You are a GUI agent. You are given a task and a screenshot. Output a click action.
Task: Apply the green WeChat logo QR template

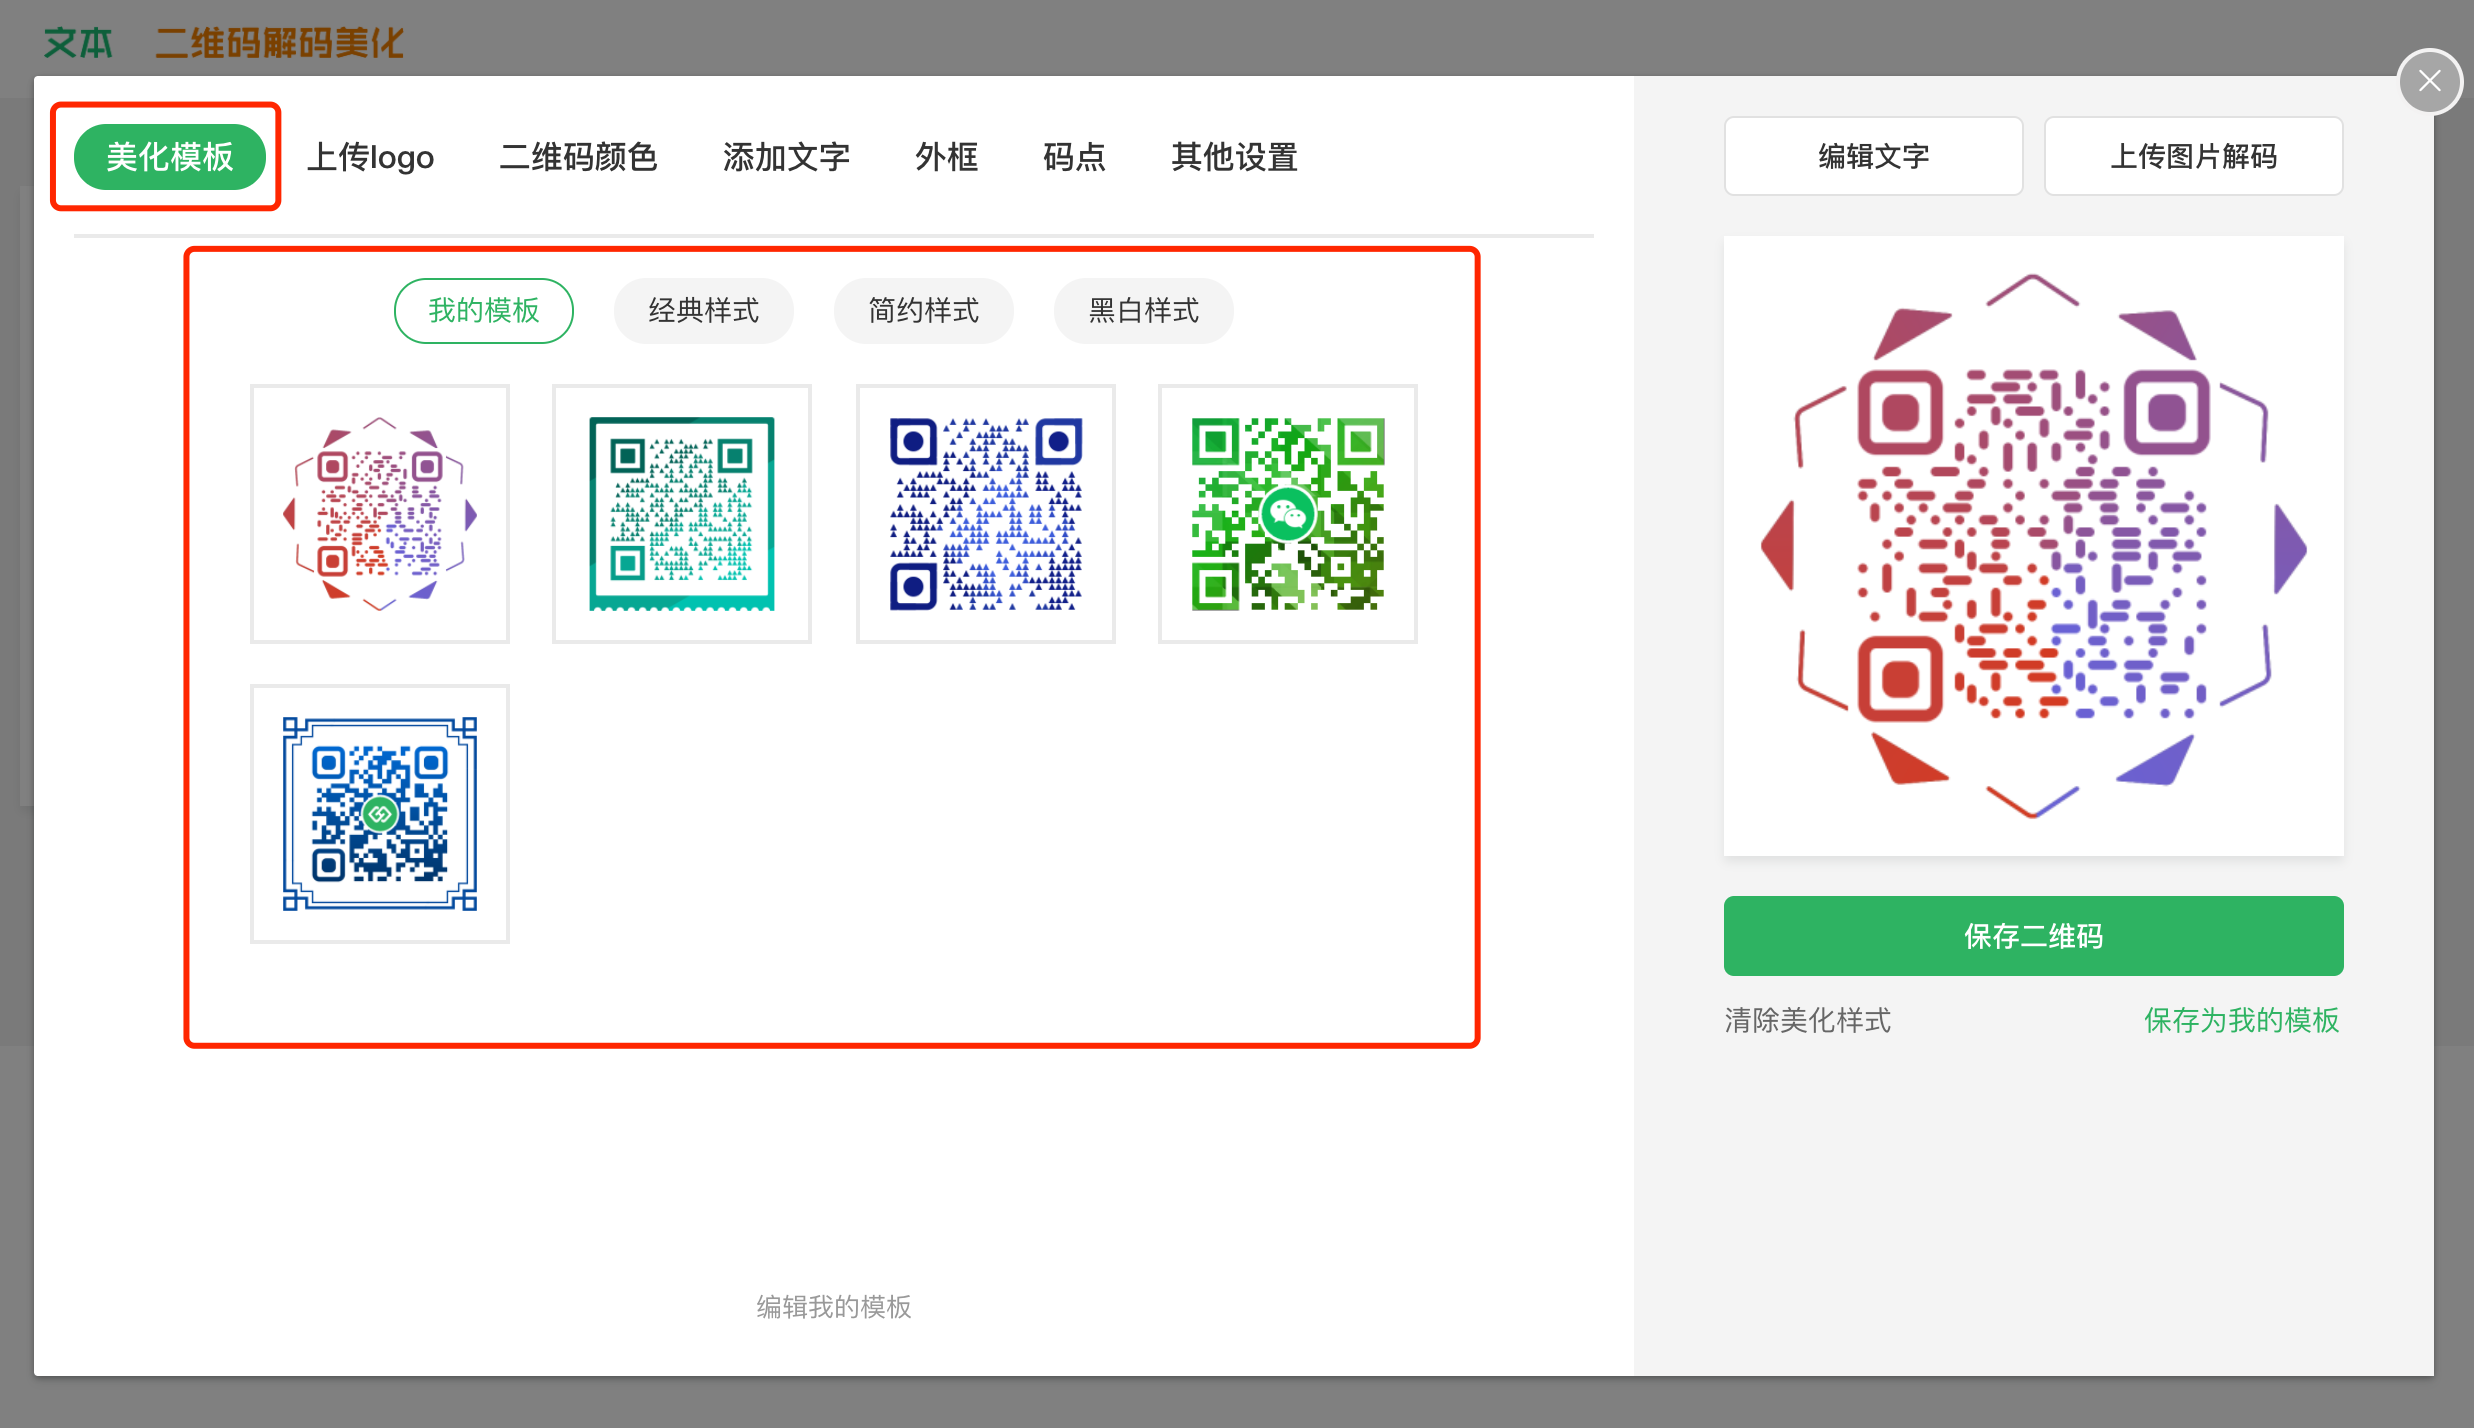(1288, 514)
